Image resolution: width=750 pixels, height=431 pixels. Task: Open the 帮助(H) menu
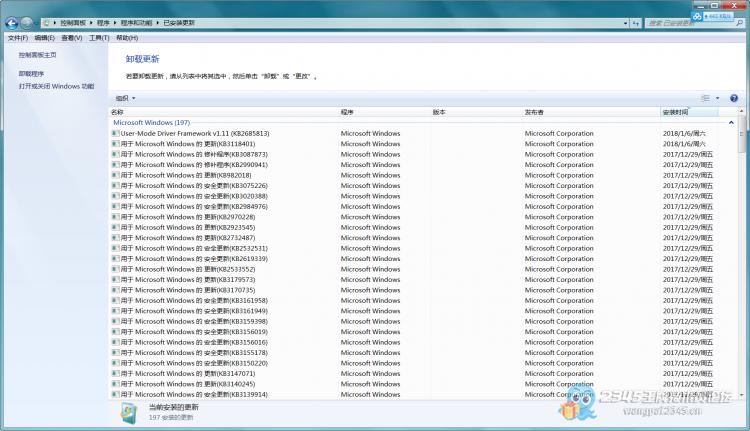point(127,38)
